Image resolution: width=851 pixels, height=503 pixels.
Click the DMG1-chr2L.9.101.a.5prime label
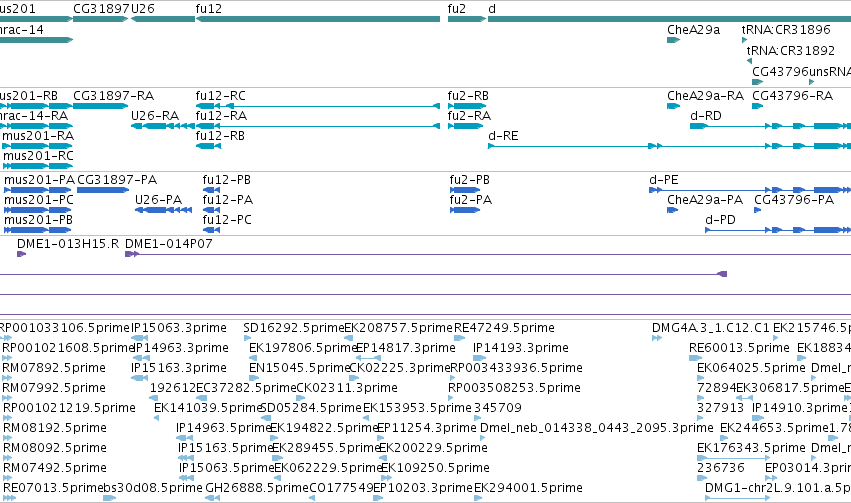click(x=777, y=488)
